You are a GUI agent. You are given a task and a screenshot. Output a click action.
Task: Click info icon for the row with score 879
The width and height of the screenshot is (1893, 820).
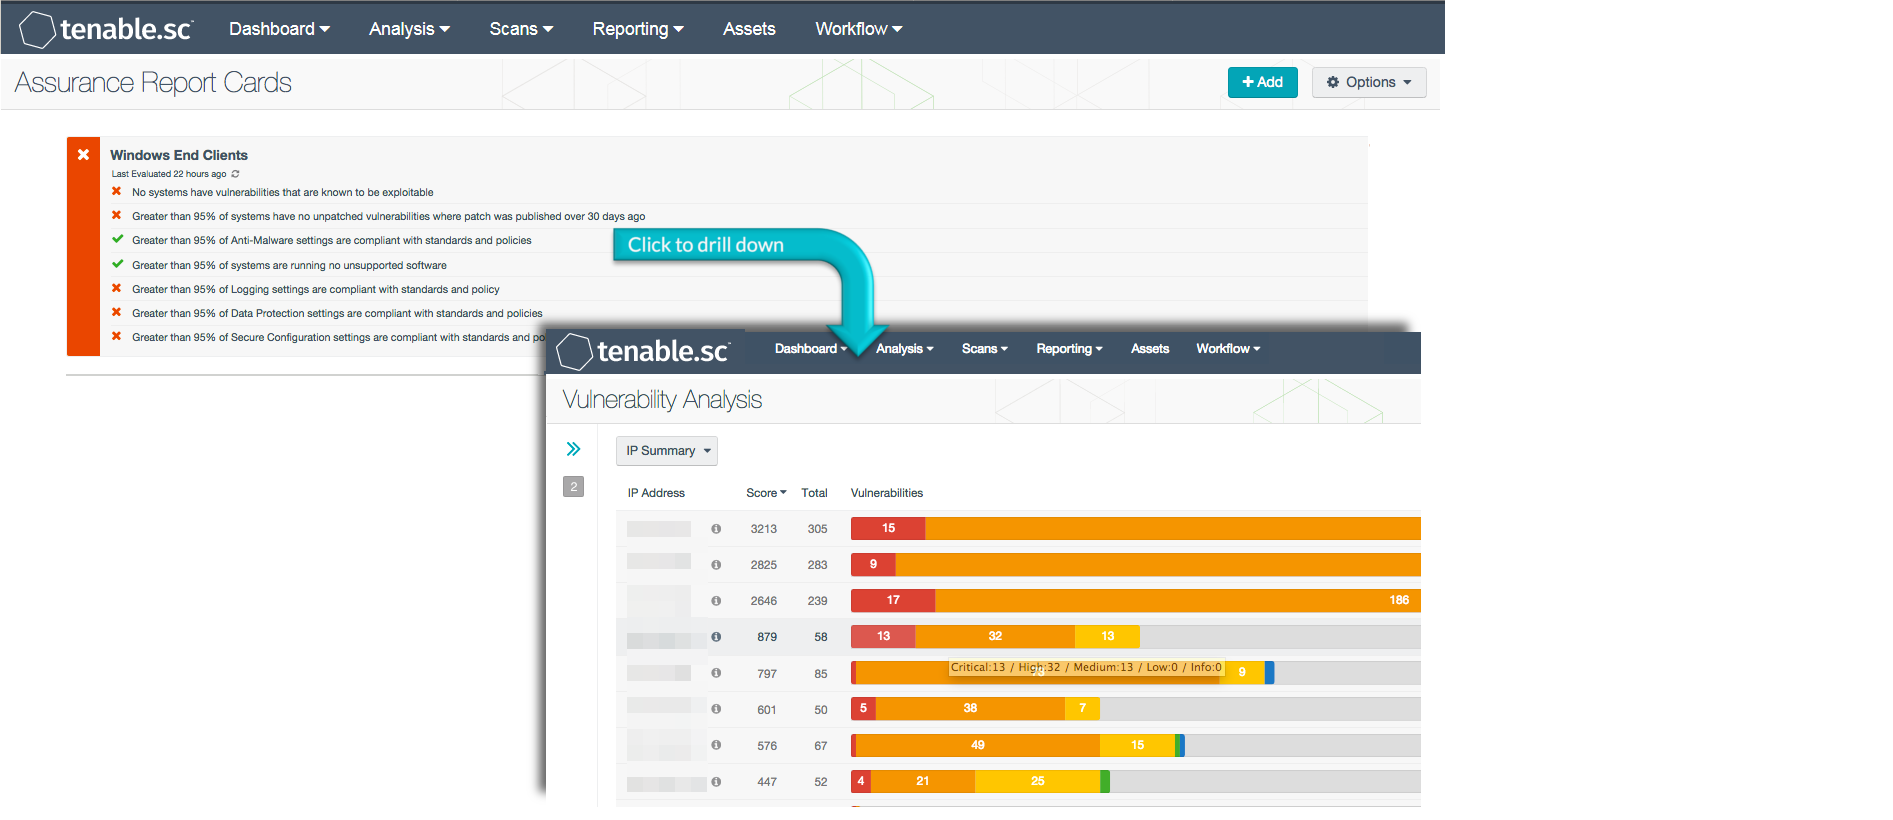tap(716, 637)
